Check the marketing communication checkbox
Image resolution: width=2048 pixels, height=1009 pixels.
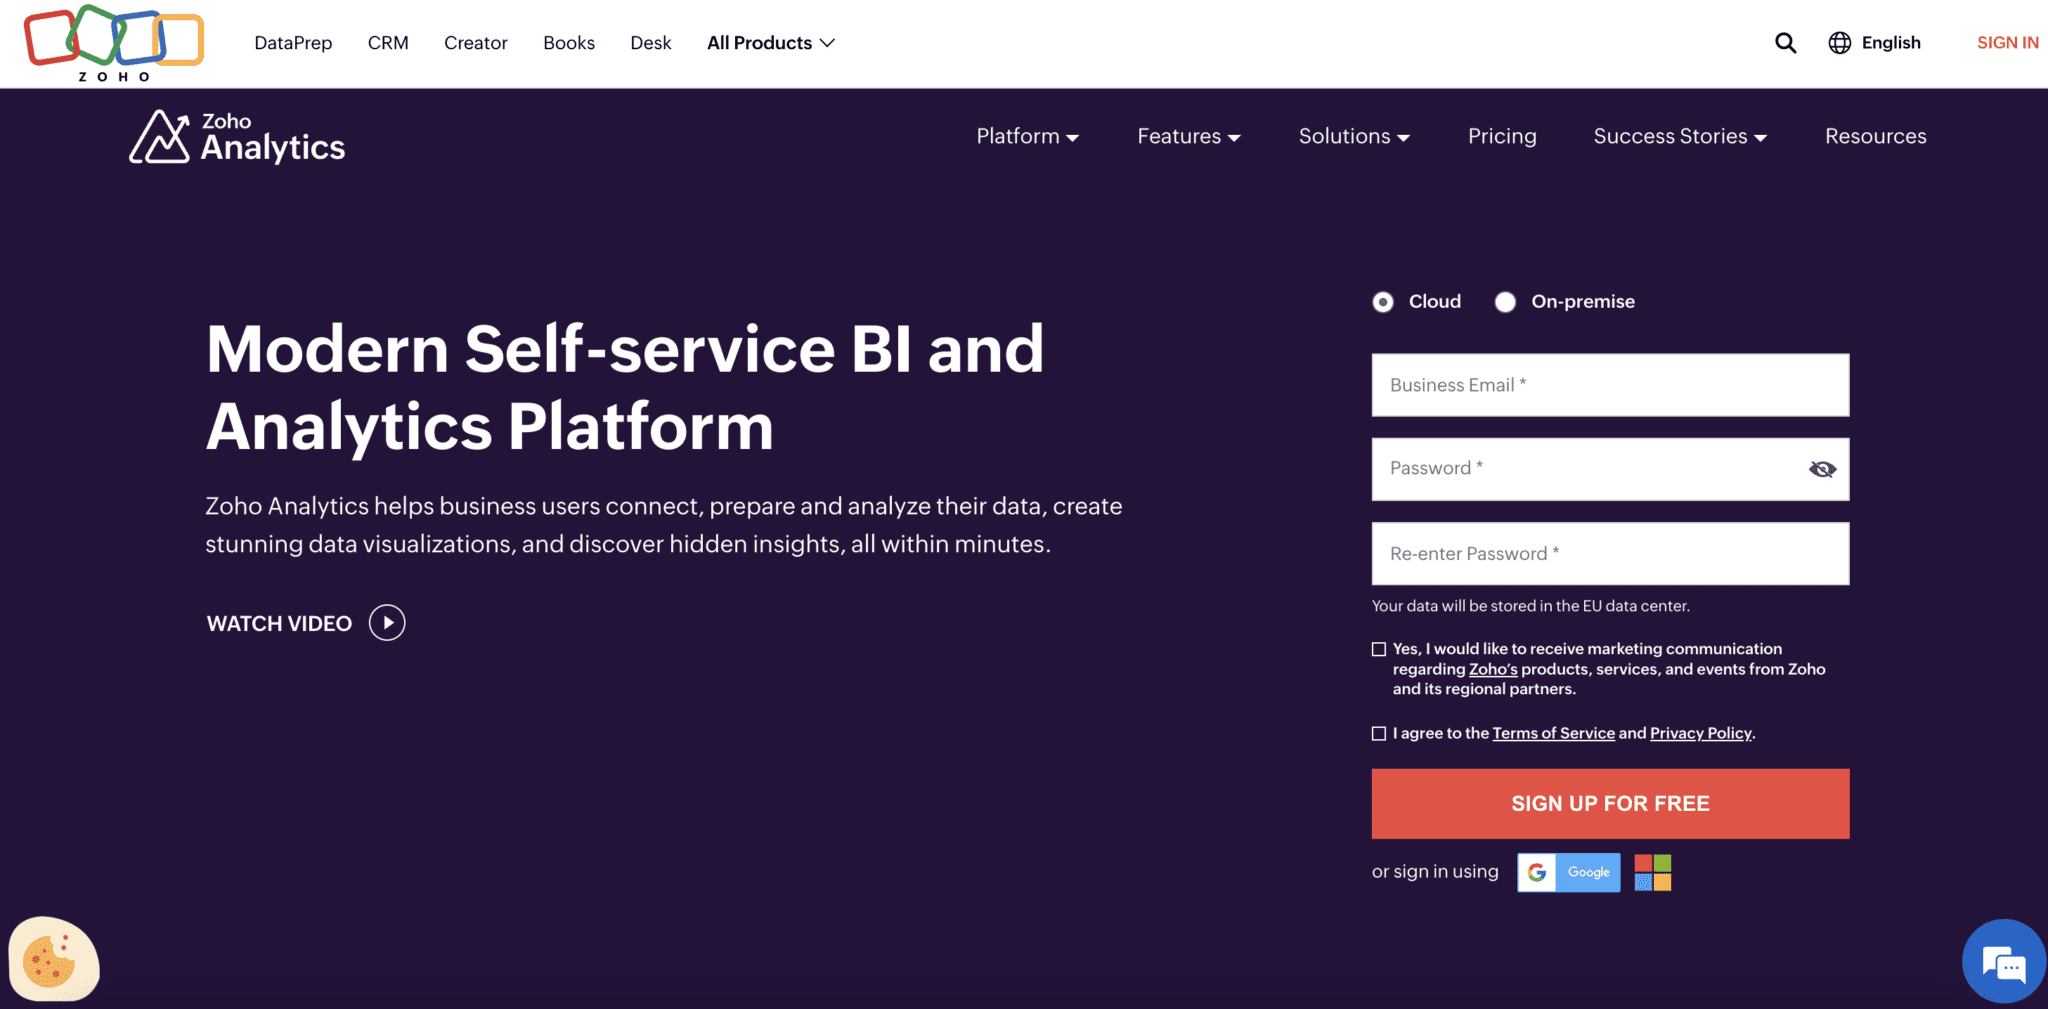[1379, 650]
